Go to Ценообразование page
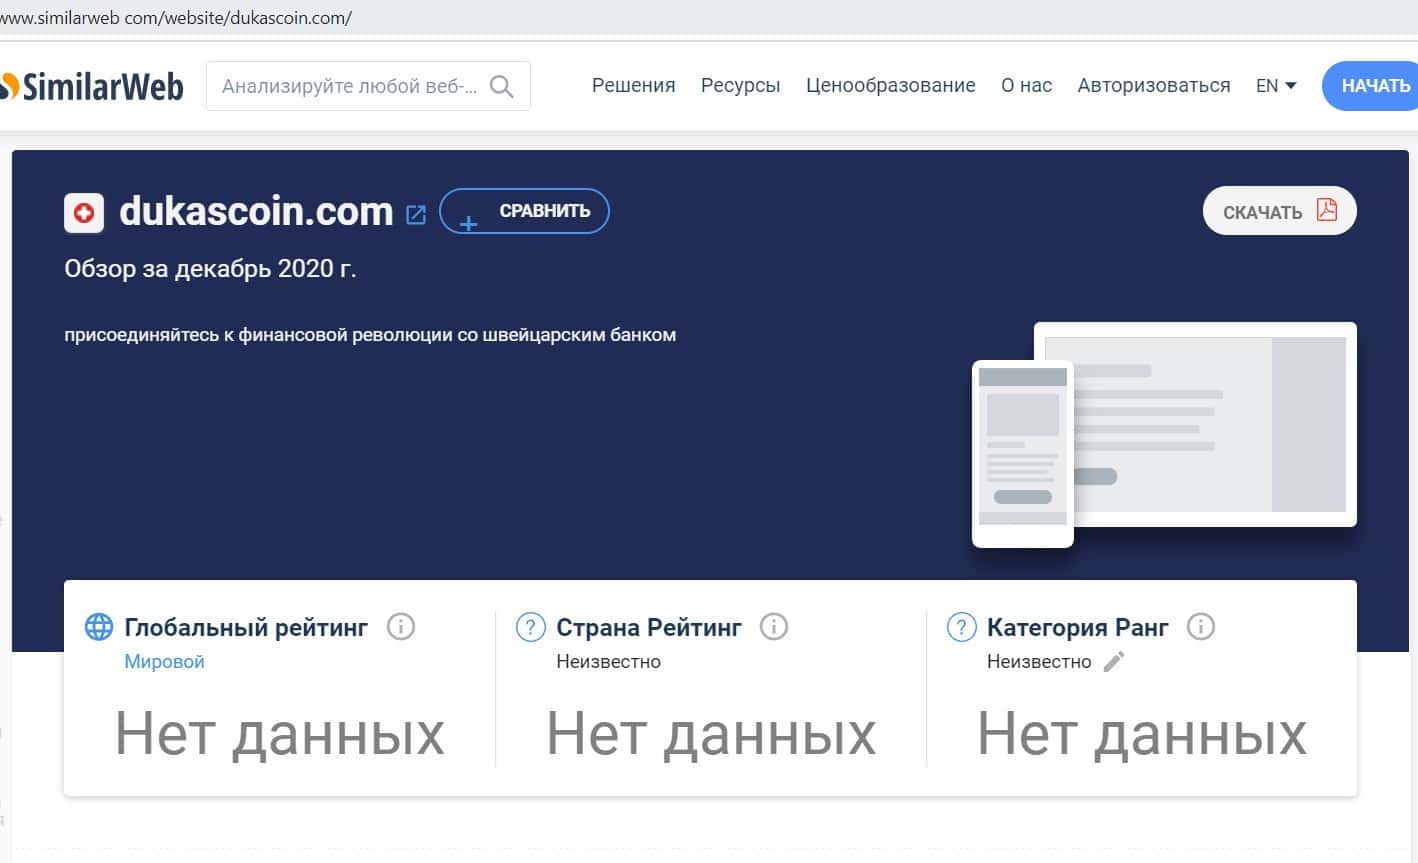Image resolution: width=1418 pixels, height=863 pixels. point(891,86)
